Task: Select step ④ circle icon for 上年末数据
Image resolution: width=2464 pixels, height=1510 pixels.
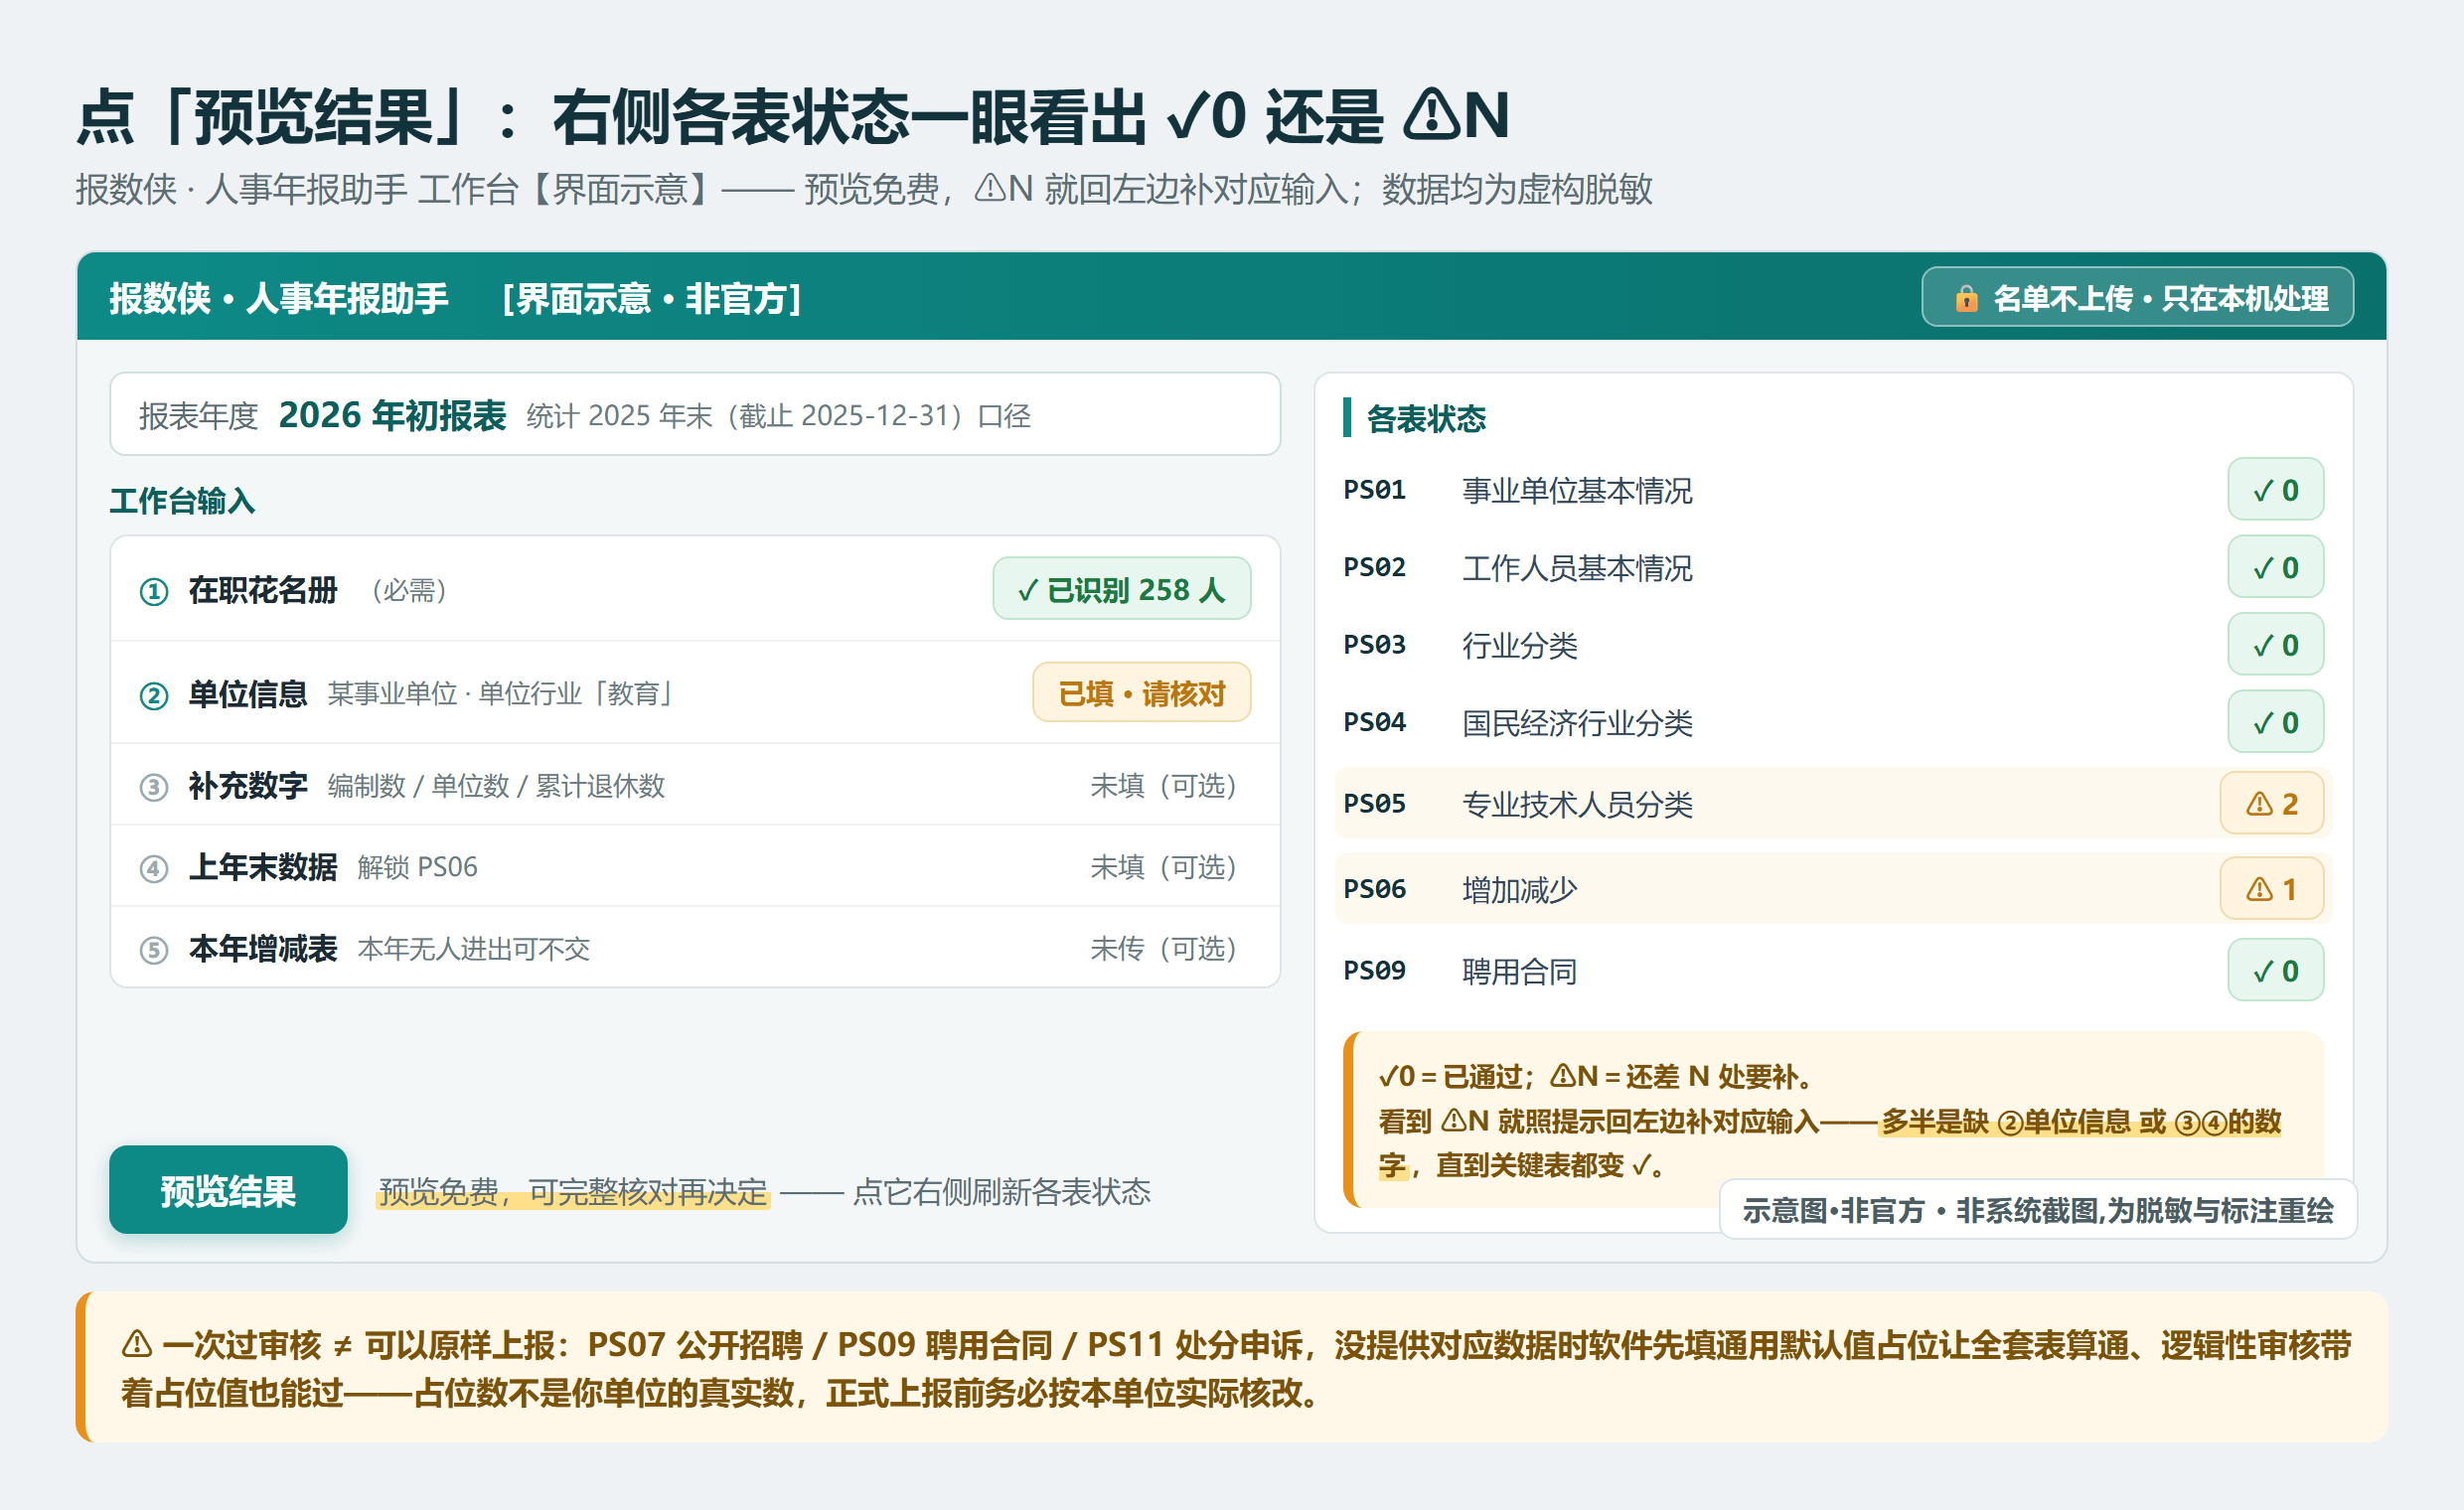Action: [153, 868]
